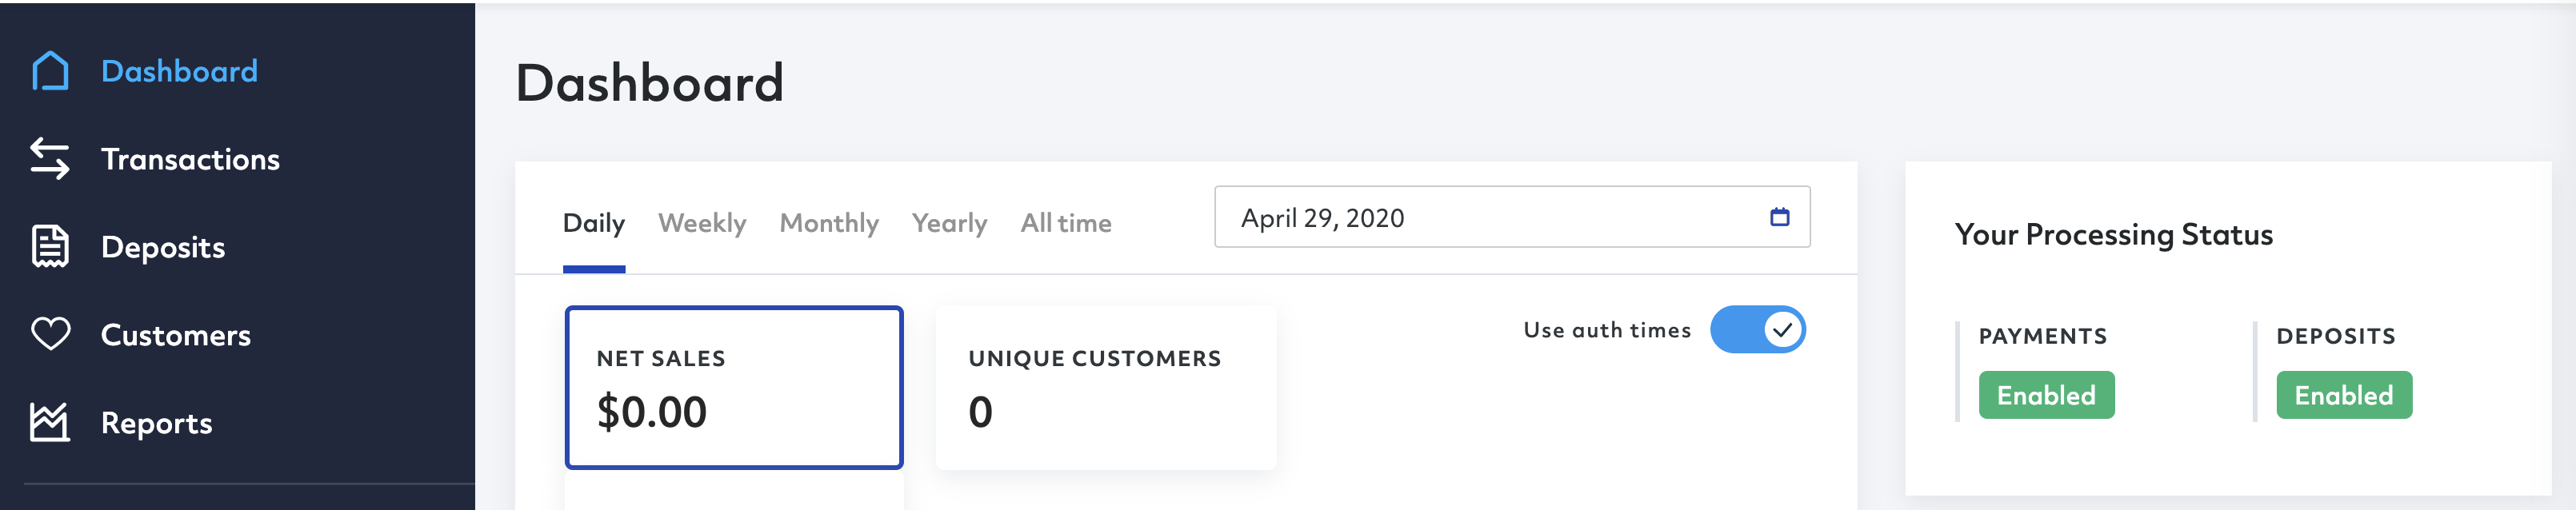
Task: Go to Customers in the sidebar
Action: coord(176,335)
